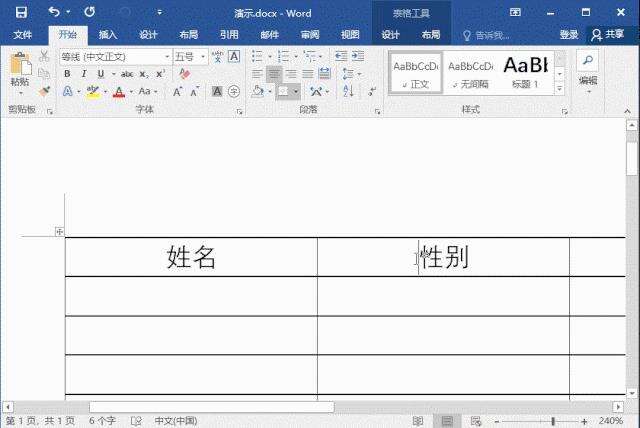Increase paragraph indent
Image resolution: width=640 pixels, height=428 pixels.
coord(358,56)
